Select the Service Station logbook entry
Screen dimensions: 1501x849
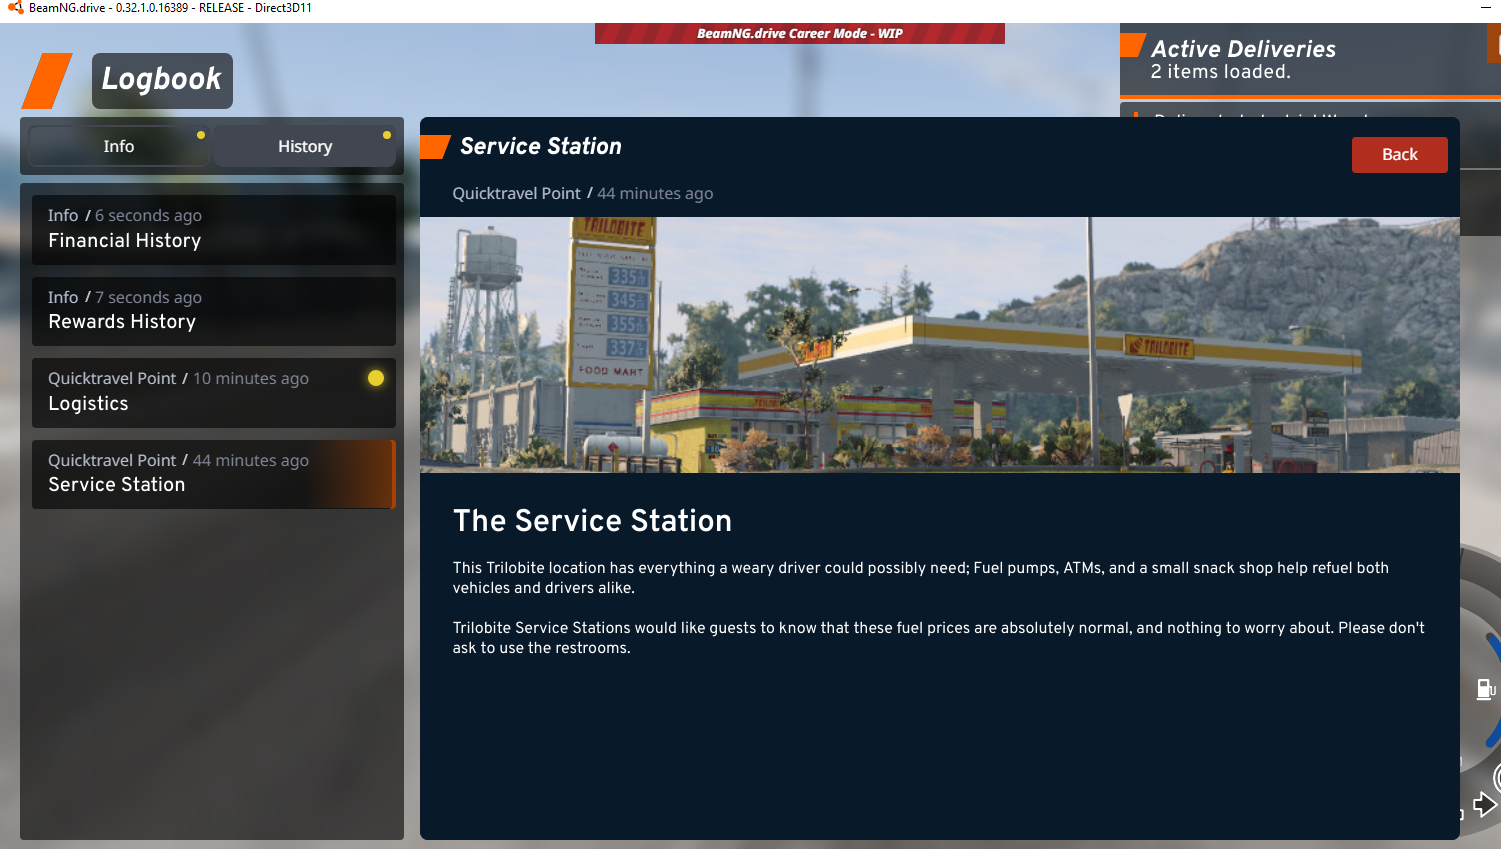214,474
